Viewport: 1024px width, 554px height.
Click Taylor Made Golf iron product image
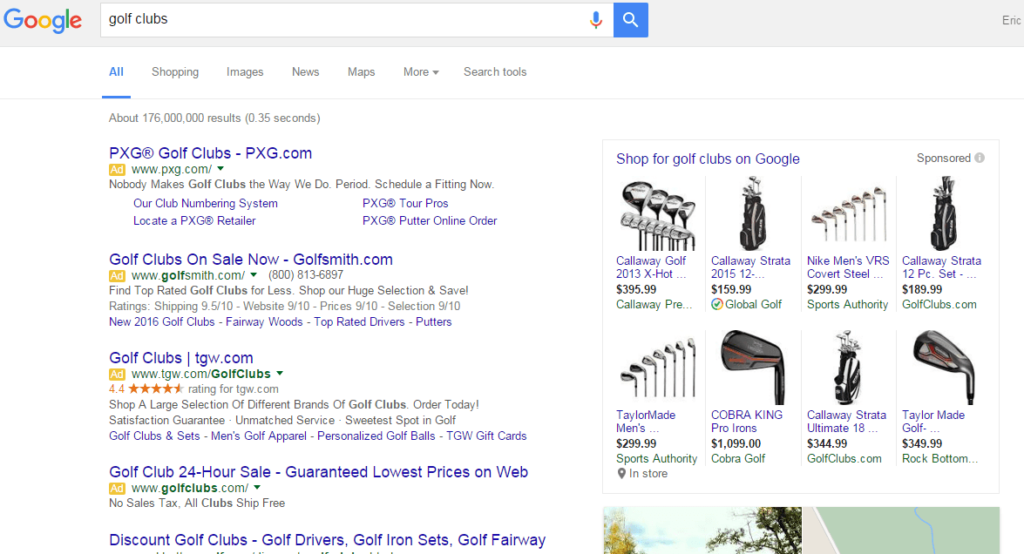(x=944, y=368)
